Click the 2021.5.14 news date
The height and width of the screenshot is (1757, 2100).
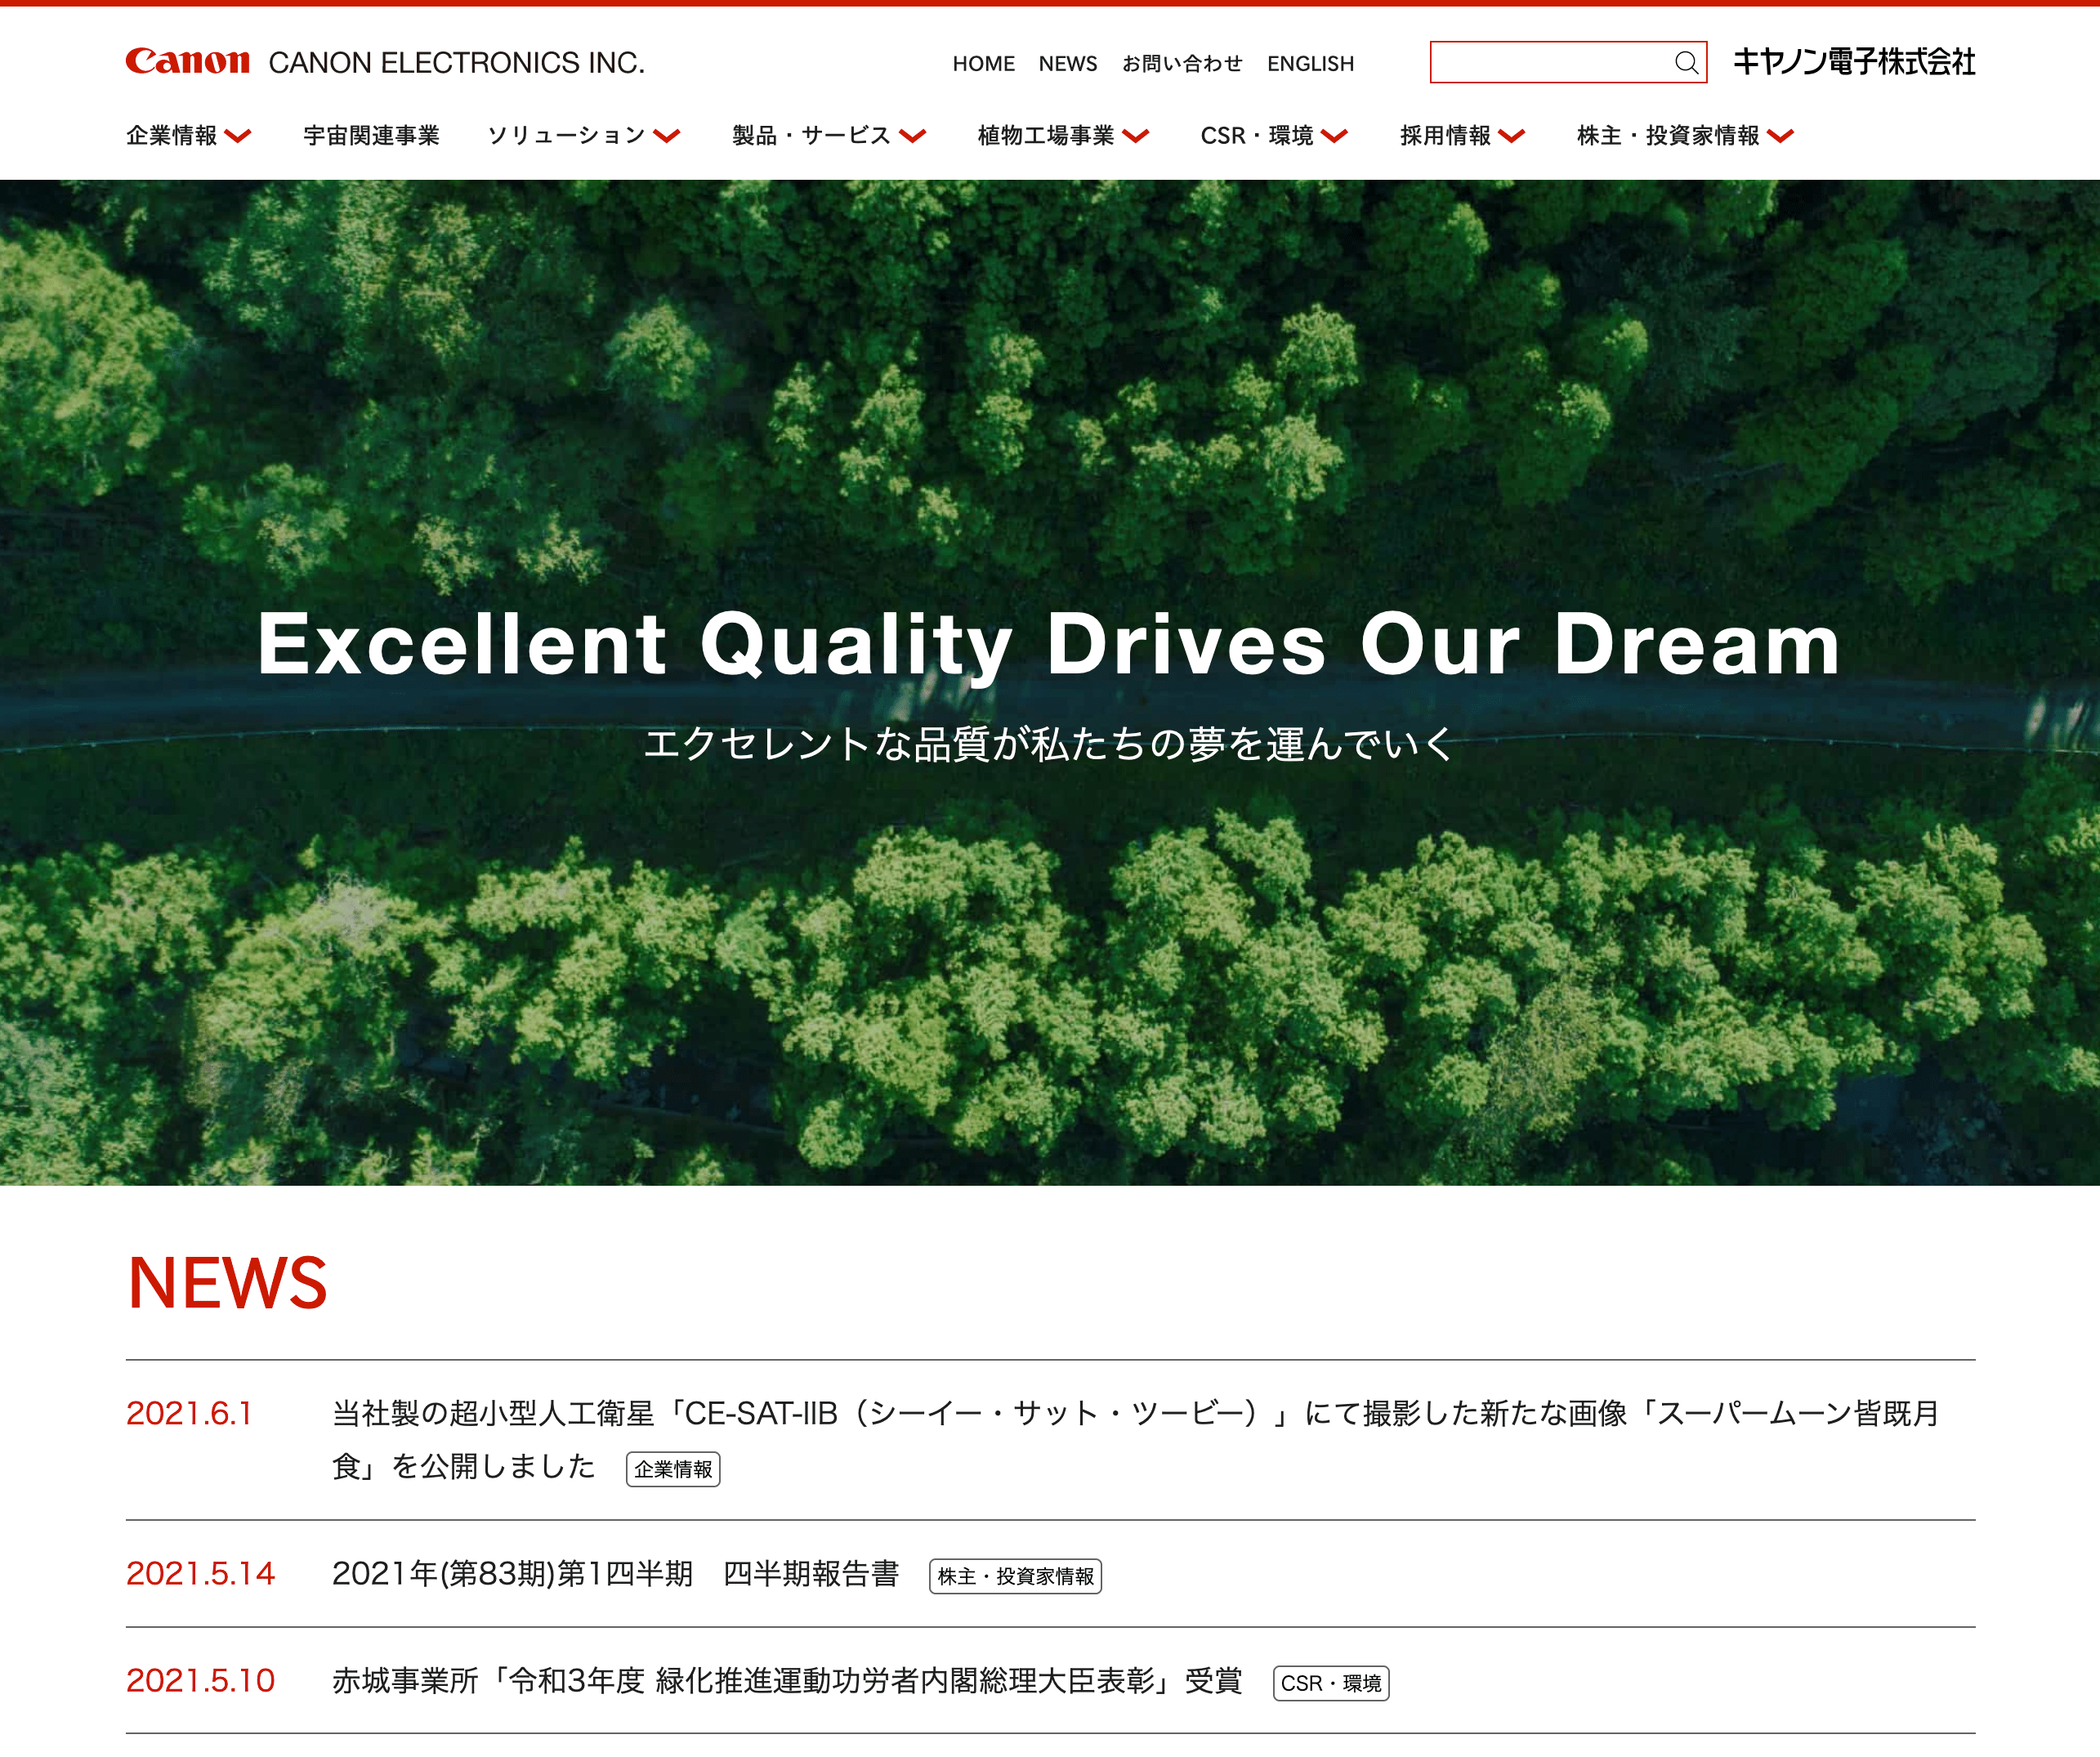point(200,1574)
